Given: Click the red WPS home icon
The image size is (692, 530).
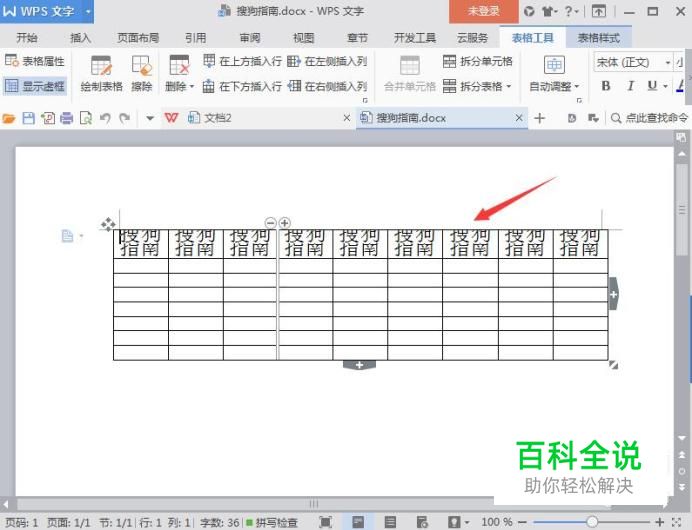Looking at the screenshot, I should click(x=171, y=118).
